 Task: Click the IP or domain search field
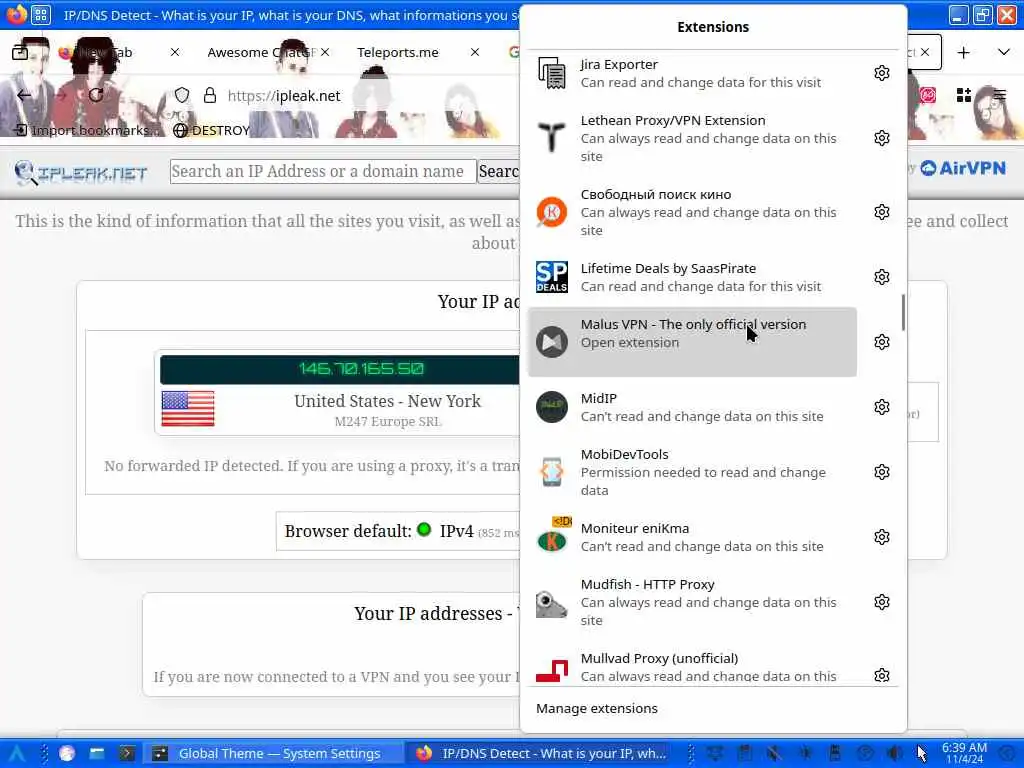[x=323, y=171]
